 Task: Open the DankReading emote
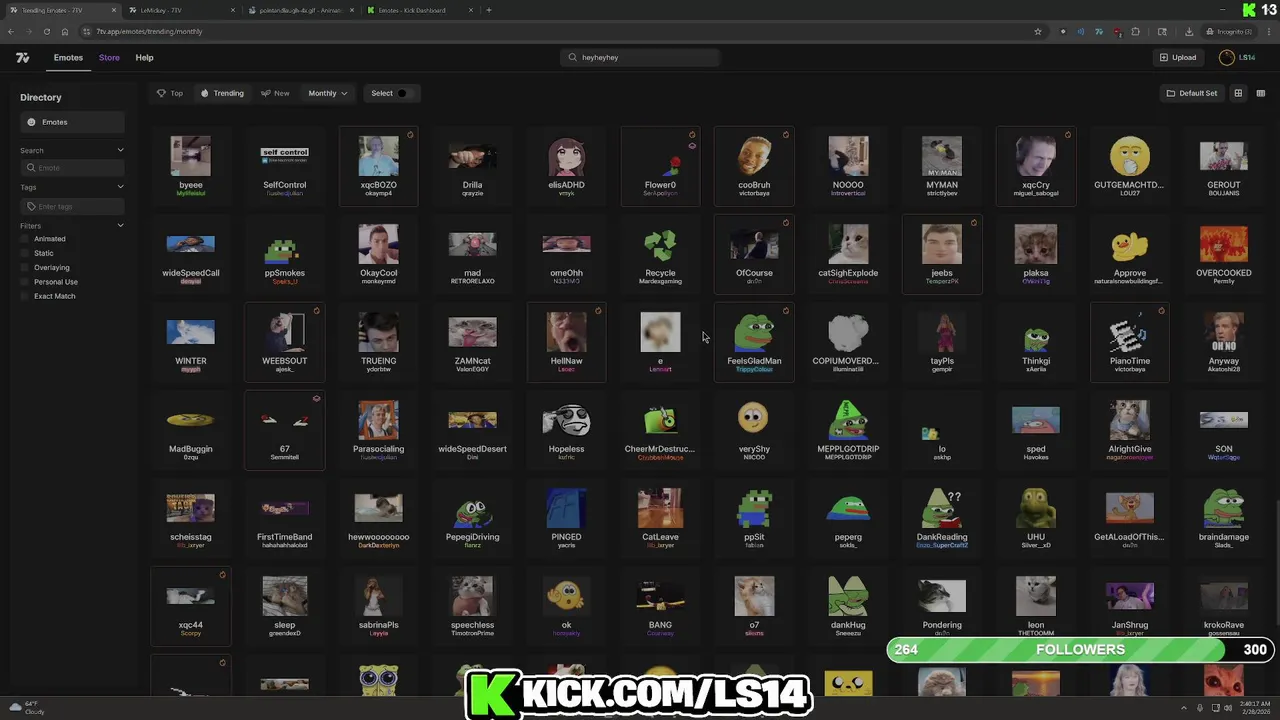pos(942,518)
